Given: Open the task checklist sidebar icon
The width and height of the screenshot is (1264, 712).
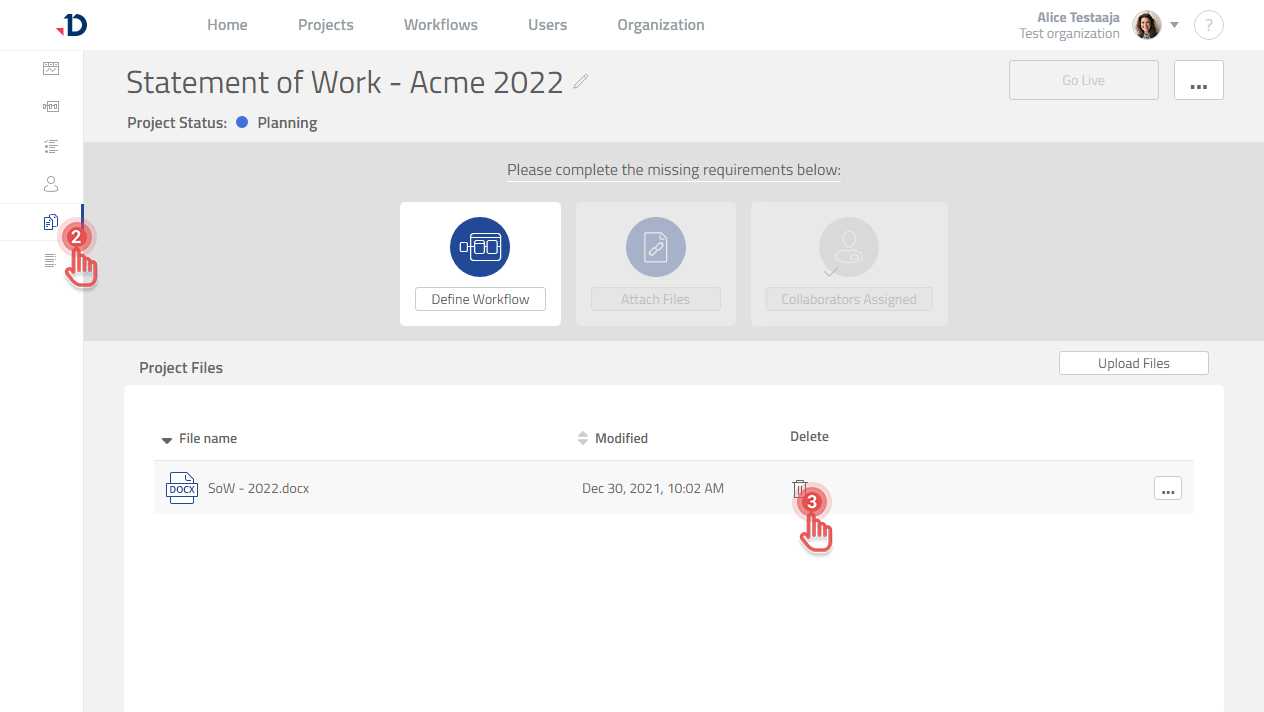Looking at the screenshot, I should click(51, 146).
